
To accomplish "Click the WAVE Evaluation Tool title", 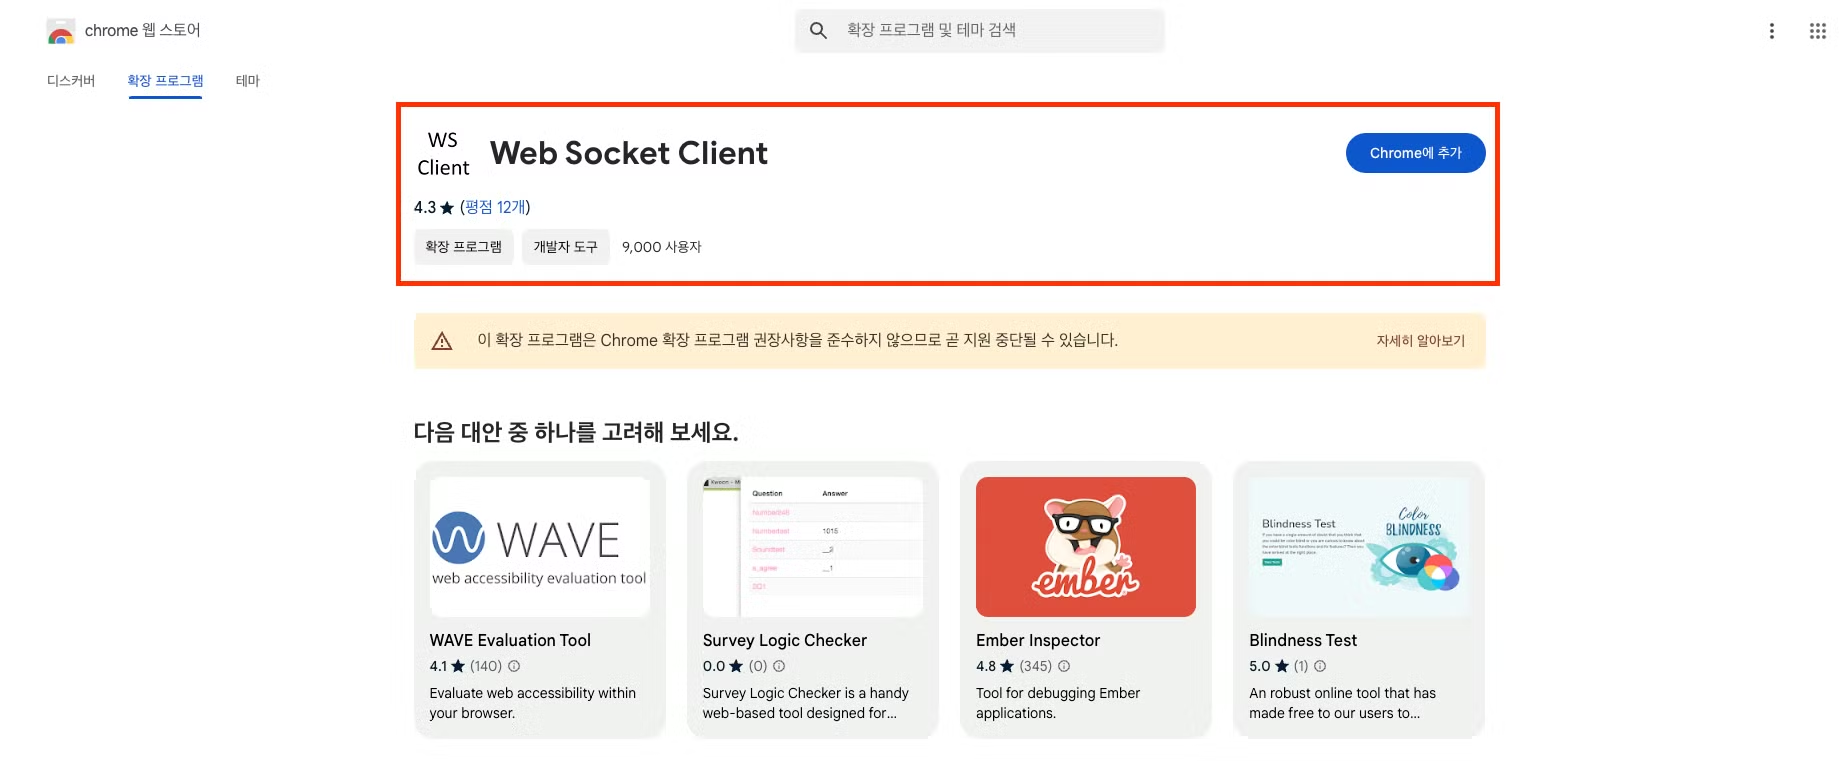I will click(x=510, y=640).
